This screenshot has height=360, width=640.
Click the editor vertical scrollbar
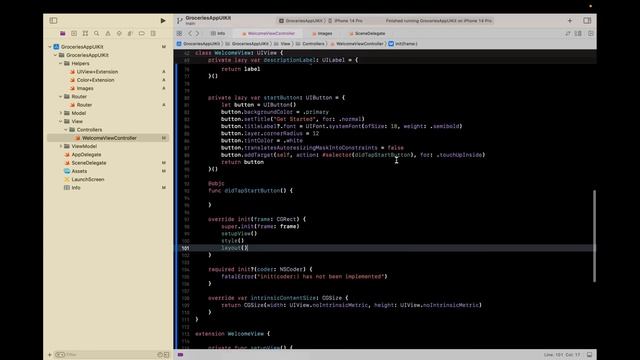pyautogui.click(x=594, y=236)
